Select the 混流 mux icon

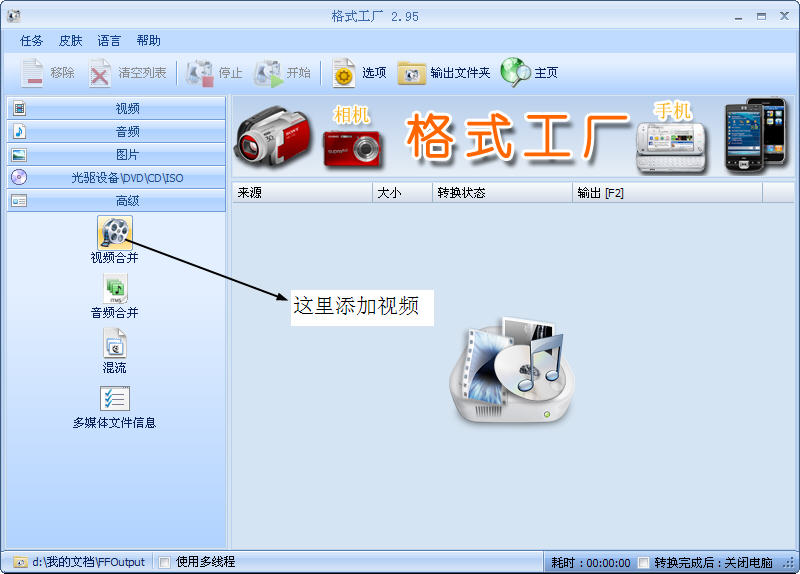pos(115,343)
